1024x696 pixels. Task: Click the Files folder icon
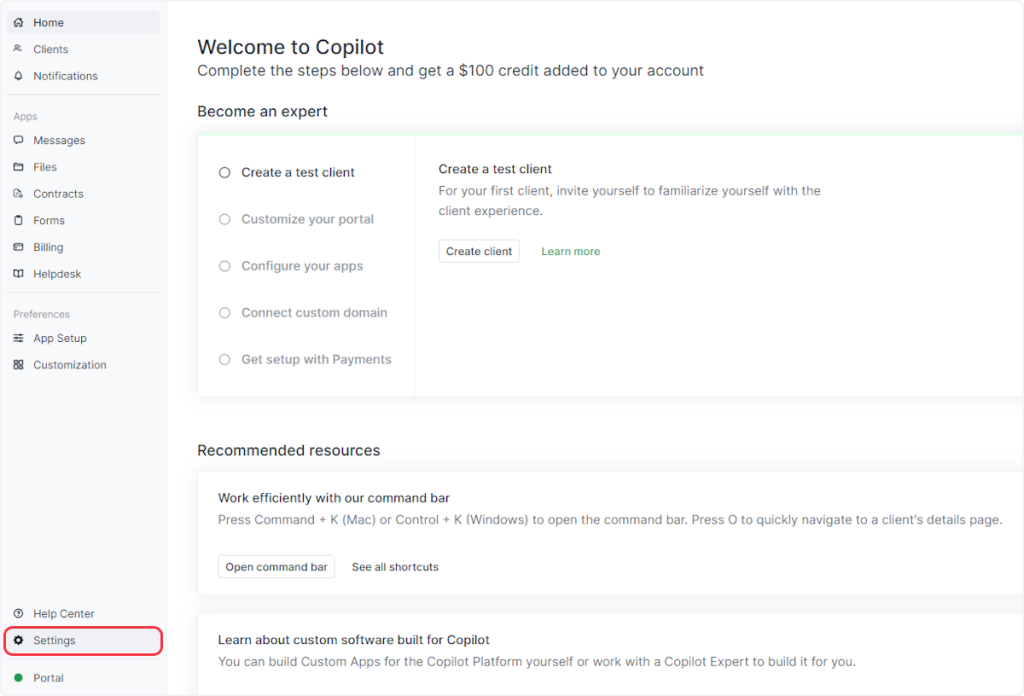pyautogui.click(x=18, y=167)
